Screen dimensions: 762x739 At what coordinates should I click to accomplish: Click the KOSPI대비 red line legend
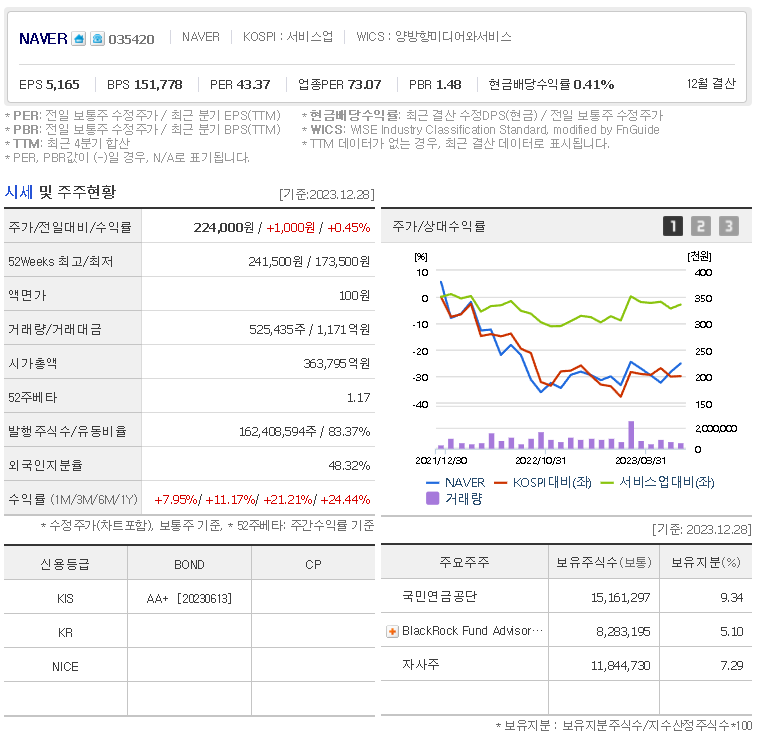pyautogui.click(x=543, y=482)
